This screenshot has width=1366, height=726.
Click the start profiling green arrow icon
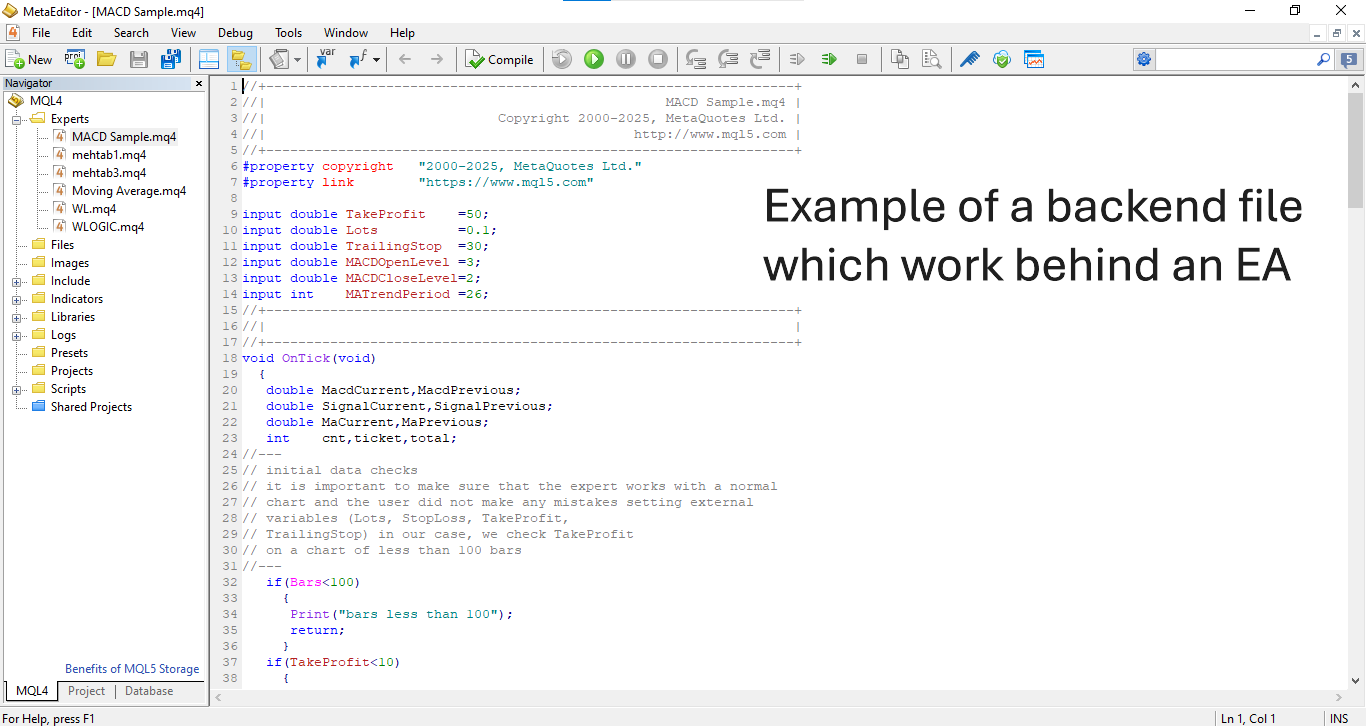(x=829, y=59)
